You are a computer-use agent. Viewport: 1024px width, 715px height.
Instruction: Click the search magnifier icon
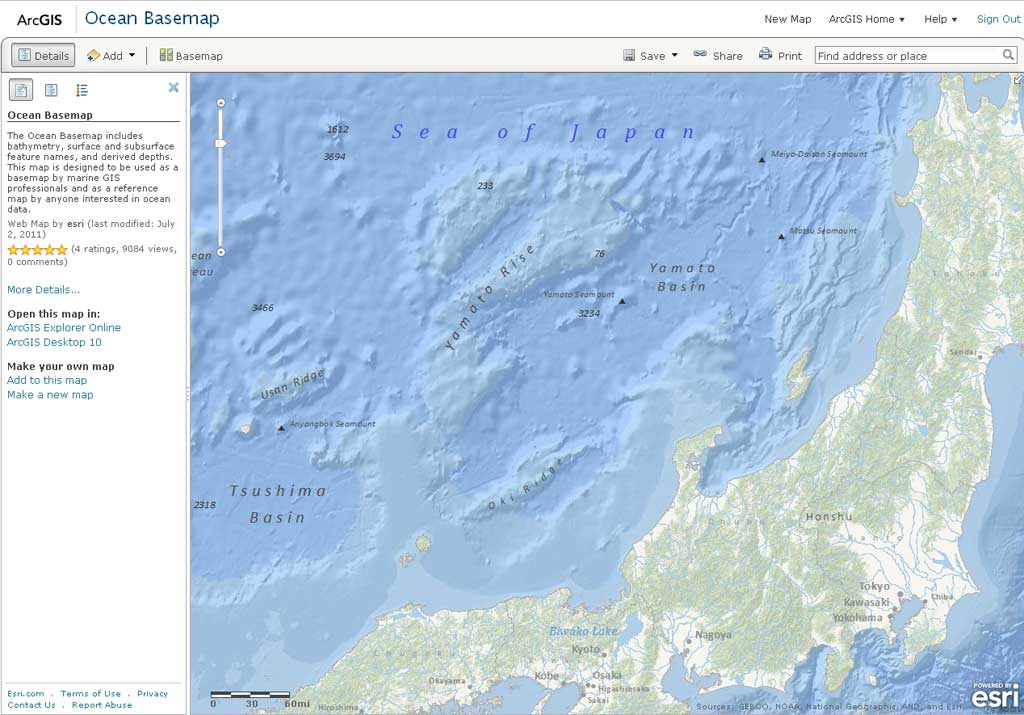pyautogui.click(x=1008, y=55)
